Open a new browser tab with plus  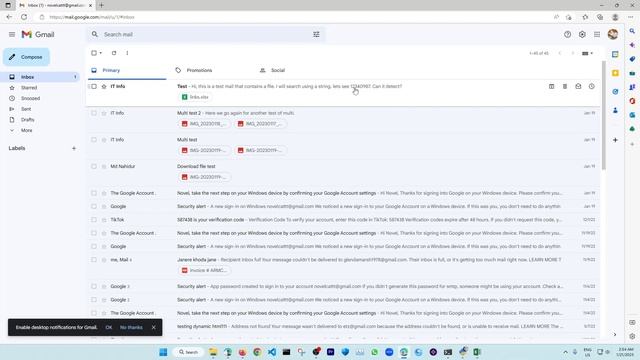tap(101, 5)
